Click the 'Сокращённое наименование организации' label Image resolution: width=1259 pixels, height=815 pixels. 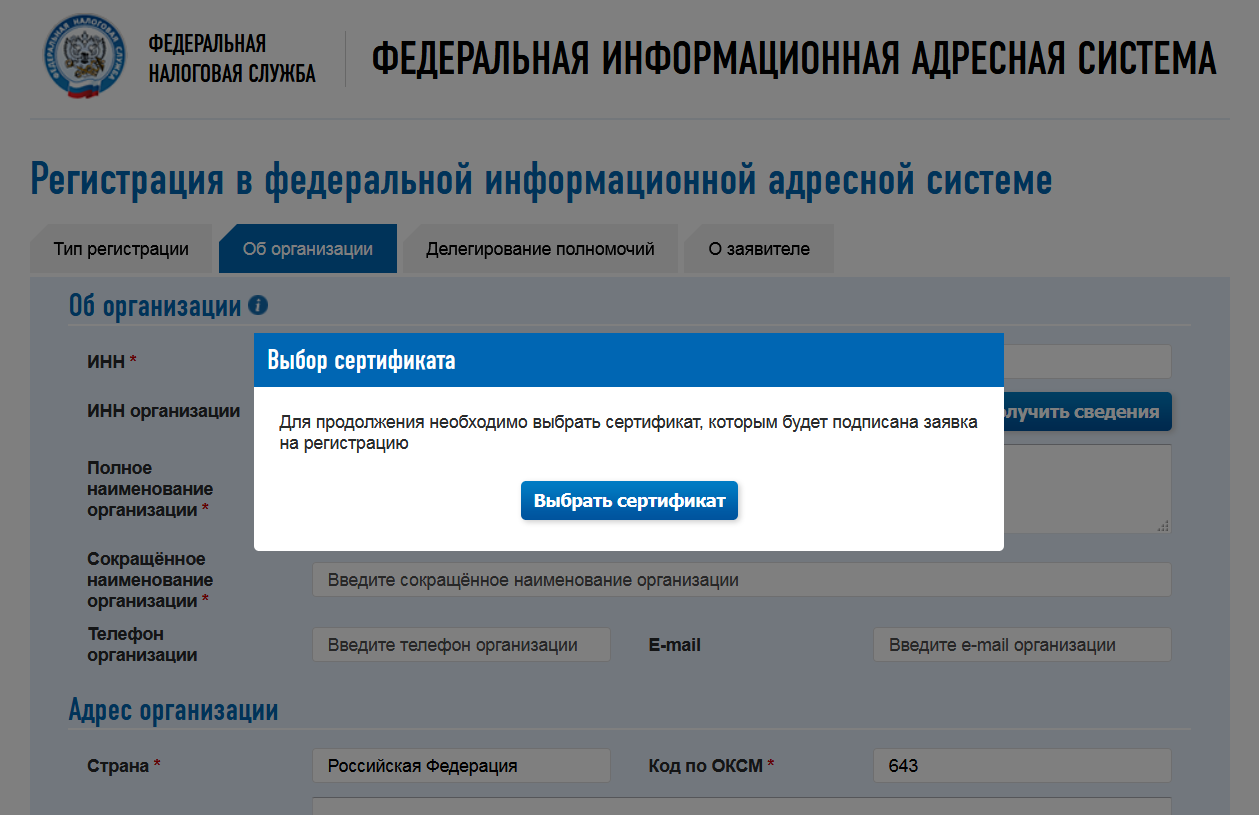tap(150, 580)
